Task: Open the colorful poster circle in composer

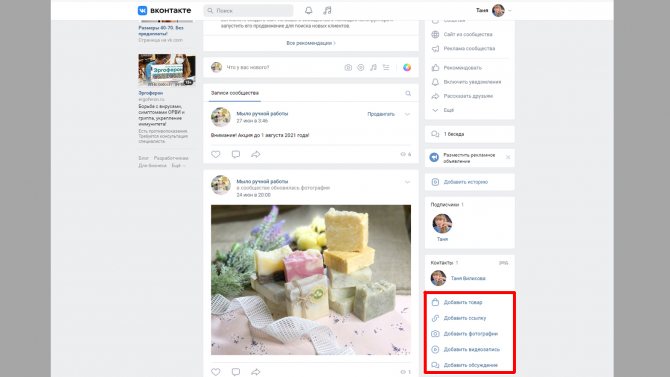Action: 407,68
